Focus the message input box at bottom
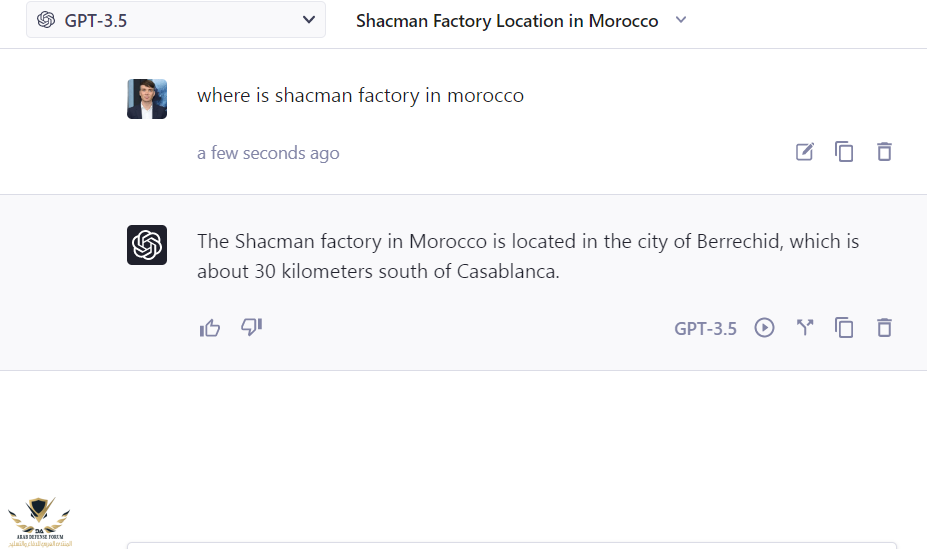Image resolution: width=927 pixels, height=549 pixels. coord(510,545)
